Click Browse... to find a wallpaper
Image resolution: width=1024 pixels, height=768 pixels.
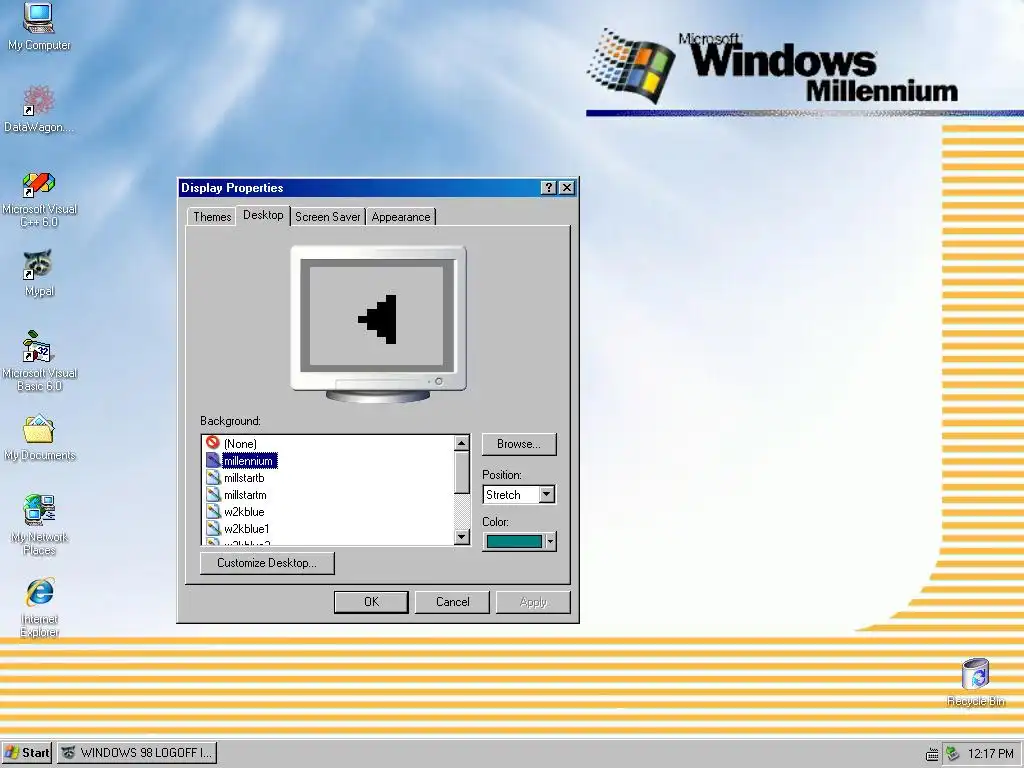519,444
